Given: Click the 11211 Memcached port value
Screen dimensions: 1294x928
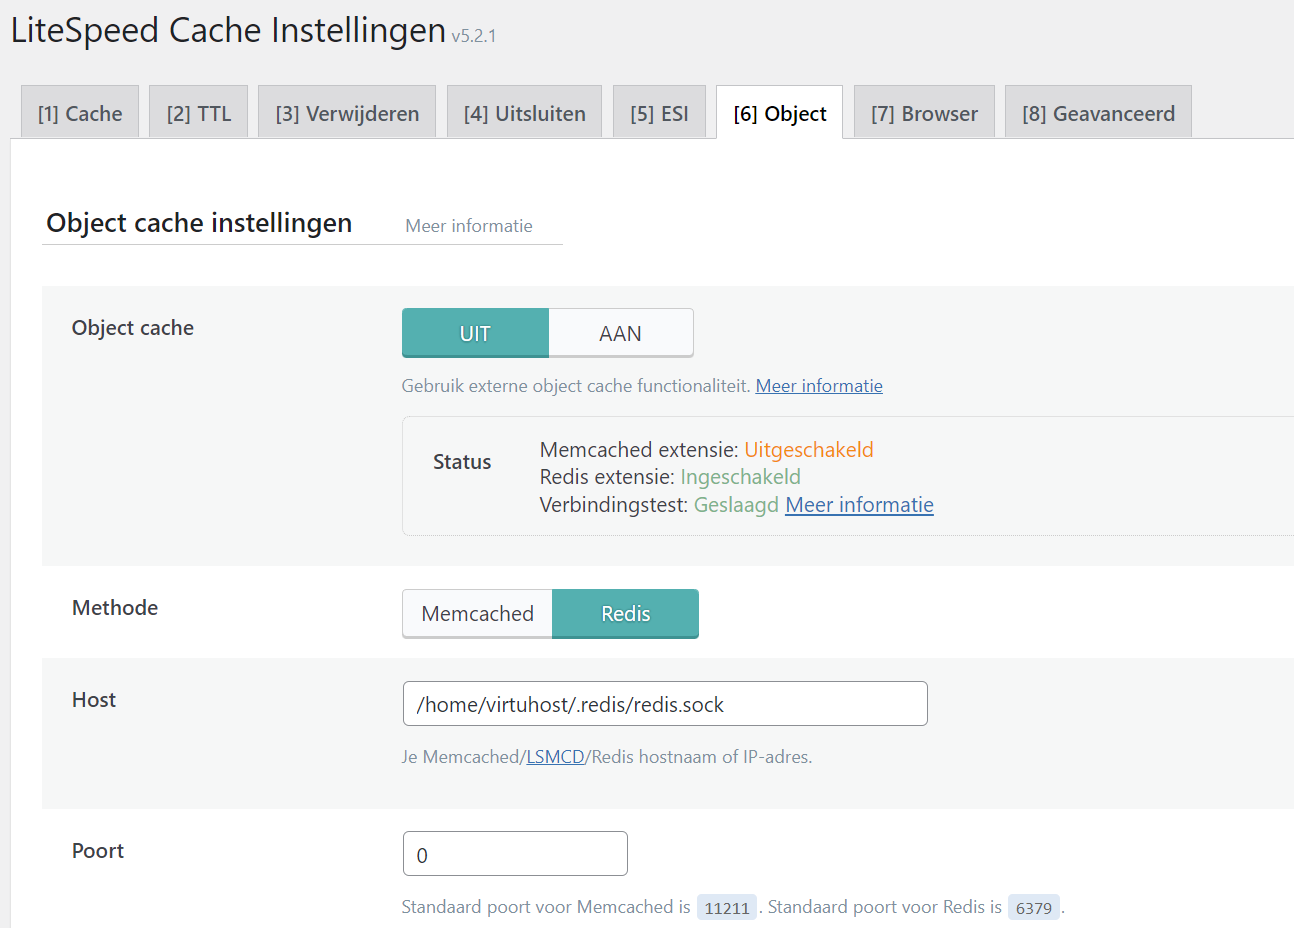Looking at the screenshot, I should pos(727,907).
